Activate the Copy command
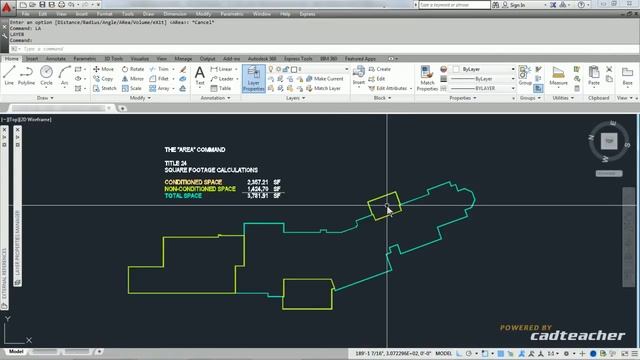This screenshot has height=360, width=640. pos(103,78)
